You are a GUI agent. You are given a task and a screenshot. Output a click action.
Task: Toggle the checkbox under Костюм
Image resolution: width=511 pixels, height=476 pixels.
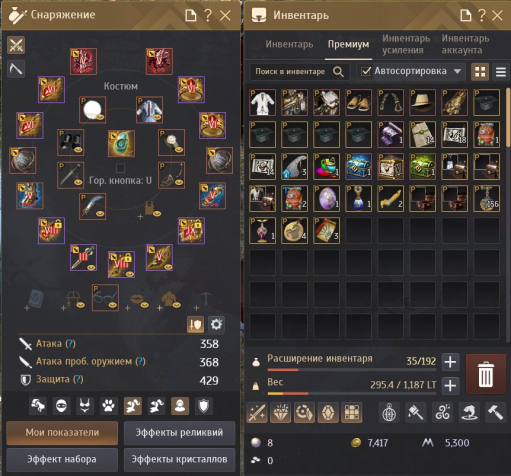[121, 168]
